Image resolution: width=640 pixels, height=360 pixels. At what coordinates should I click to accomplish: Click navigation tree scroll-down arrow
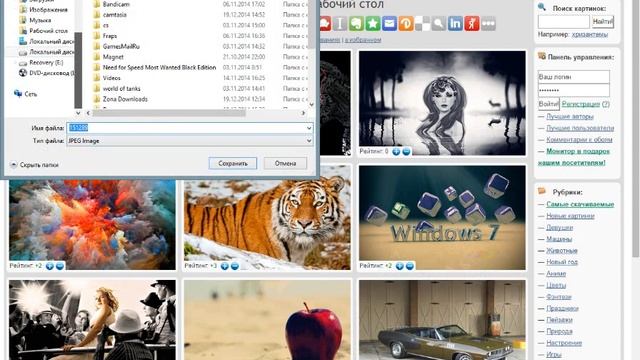pos(78,113)
